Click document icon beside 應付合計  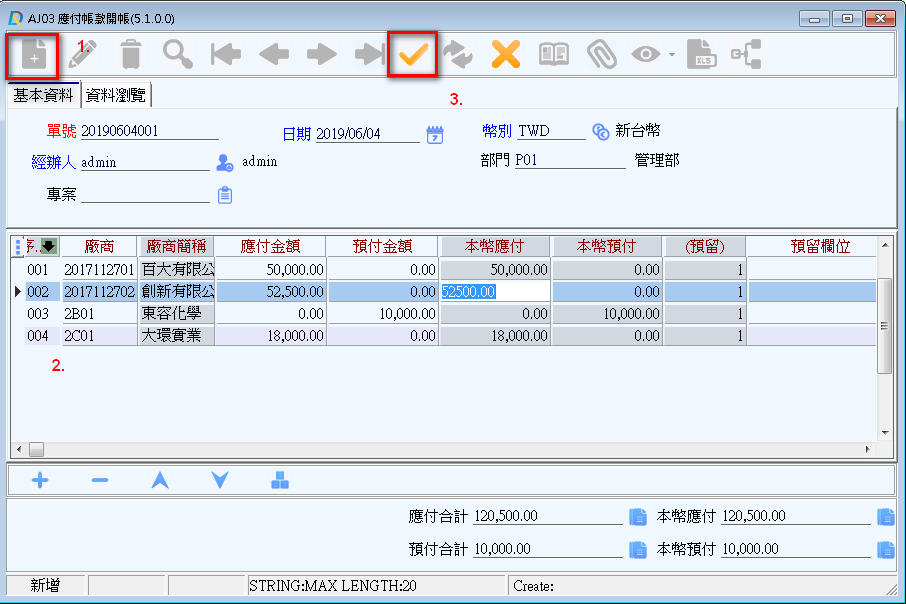pos(637,516)
